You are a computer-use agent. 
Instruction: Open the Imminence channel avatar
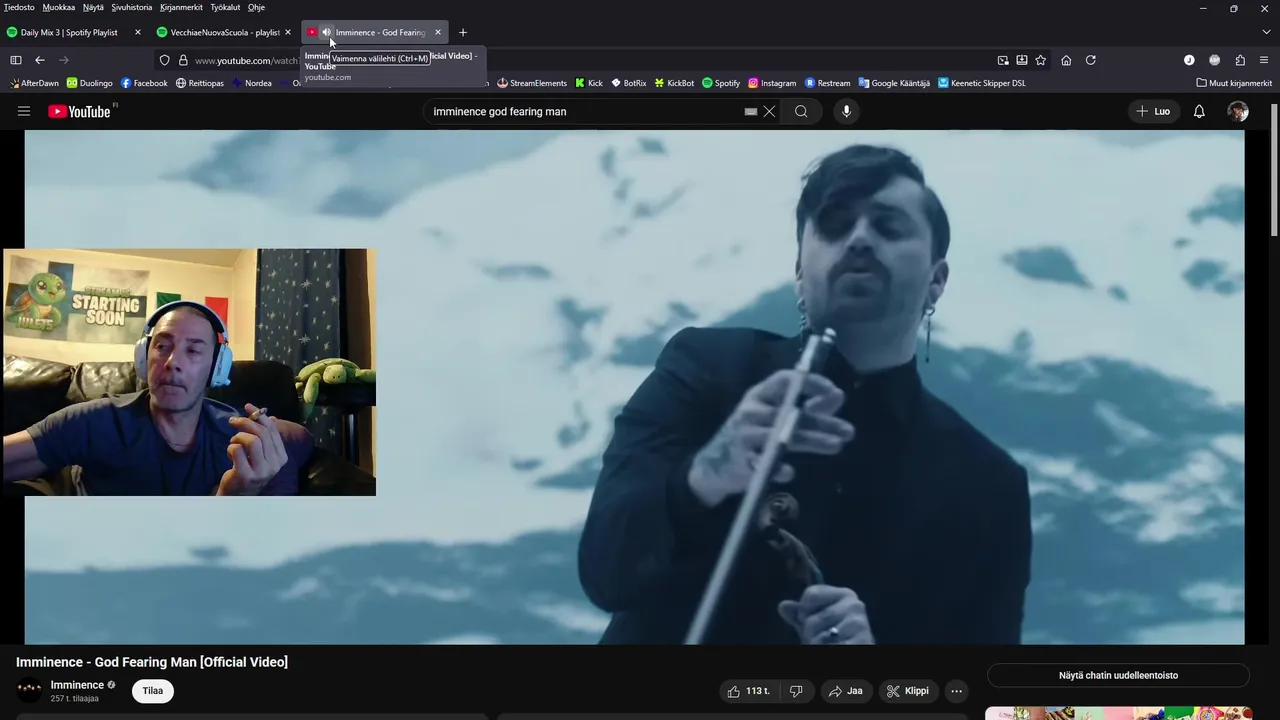(x=30, y=690)
